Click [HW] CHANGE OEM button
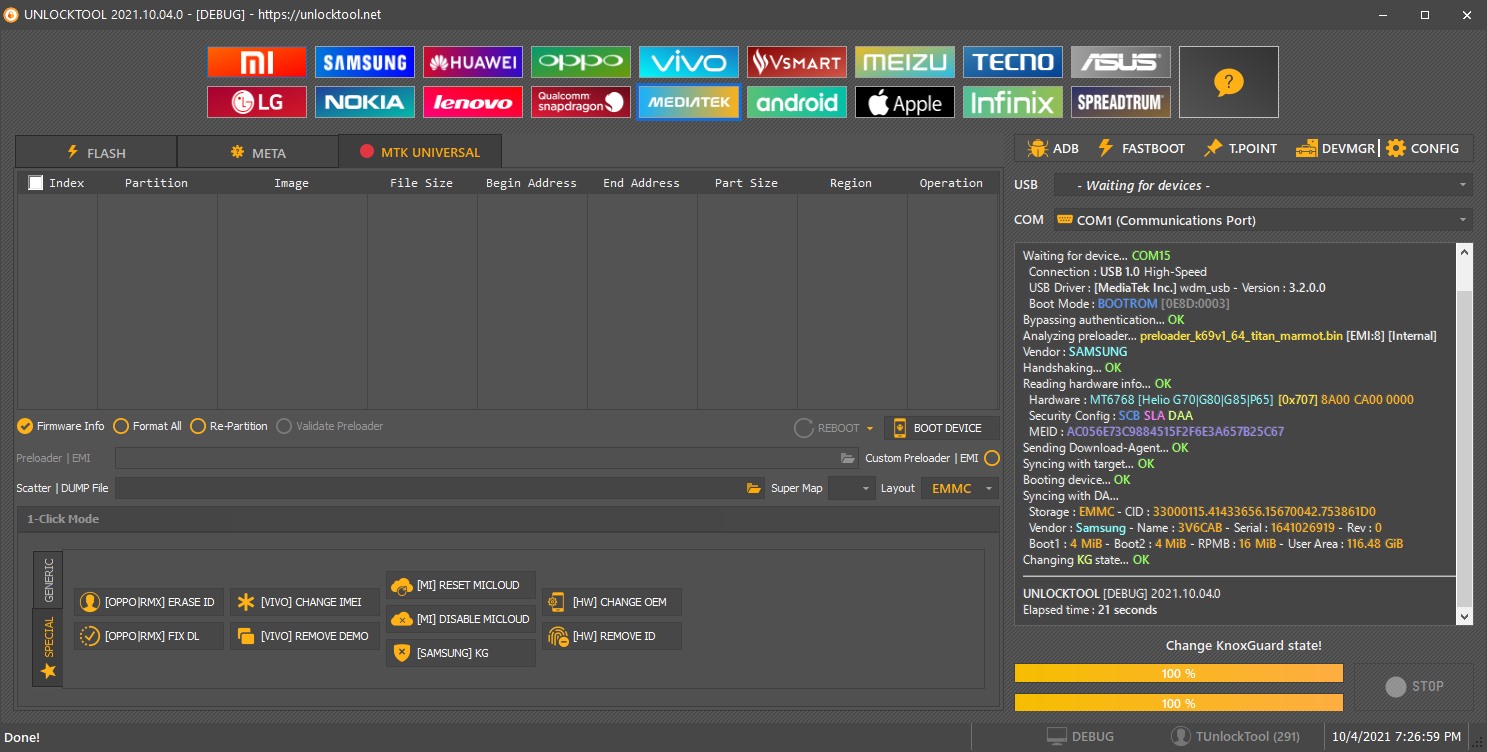The width and height of the screenshot is (1487, 752). [x=612, y=602]
